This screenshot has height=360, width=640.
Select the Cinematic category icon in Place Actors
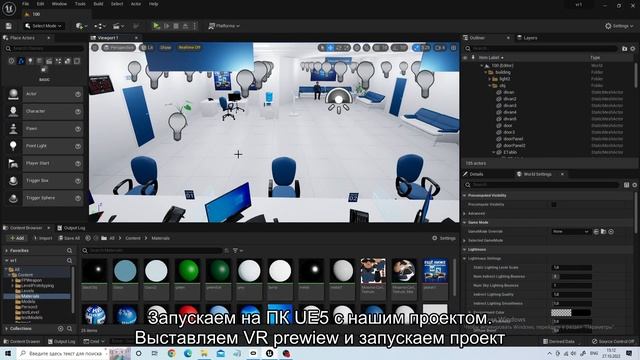click(49, 61)
